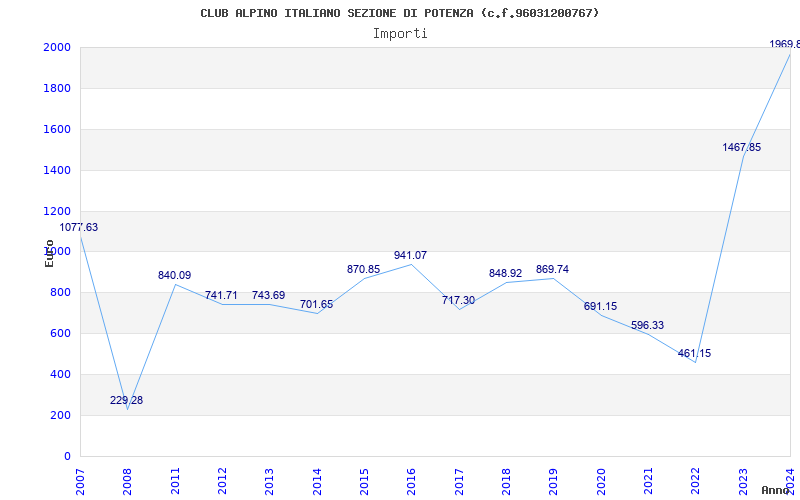The width and height of the screenshot is (800, 500).
Task: Click the 596.33 value label
Action: 647,326
